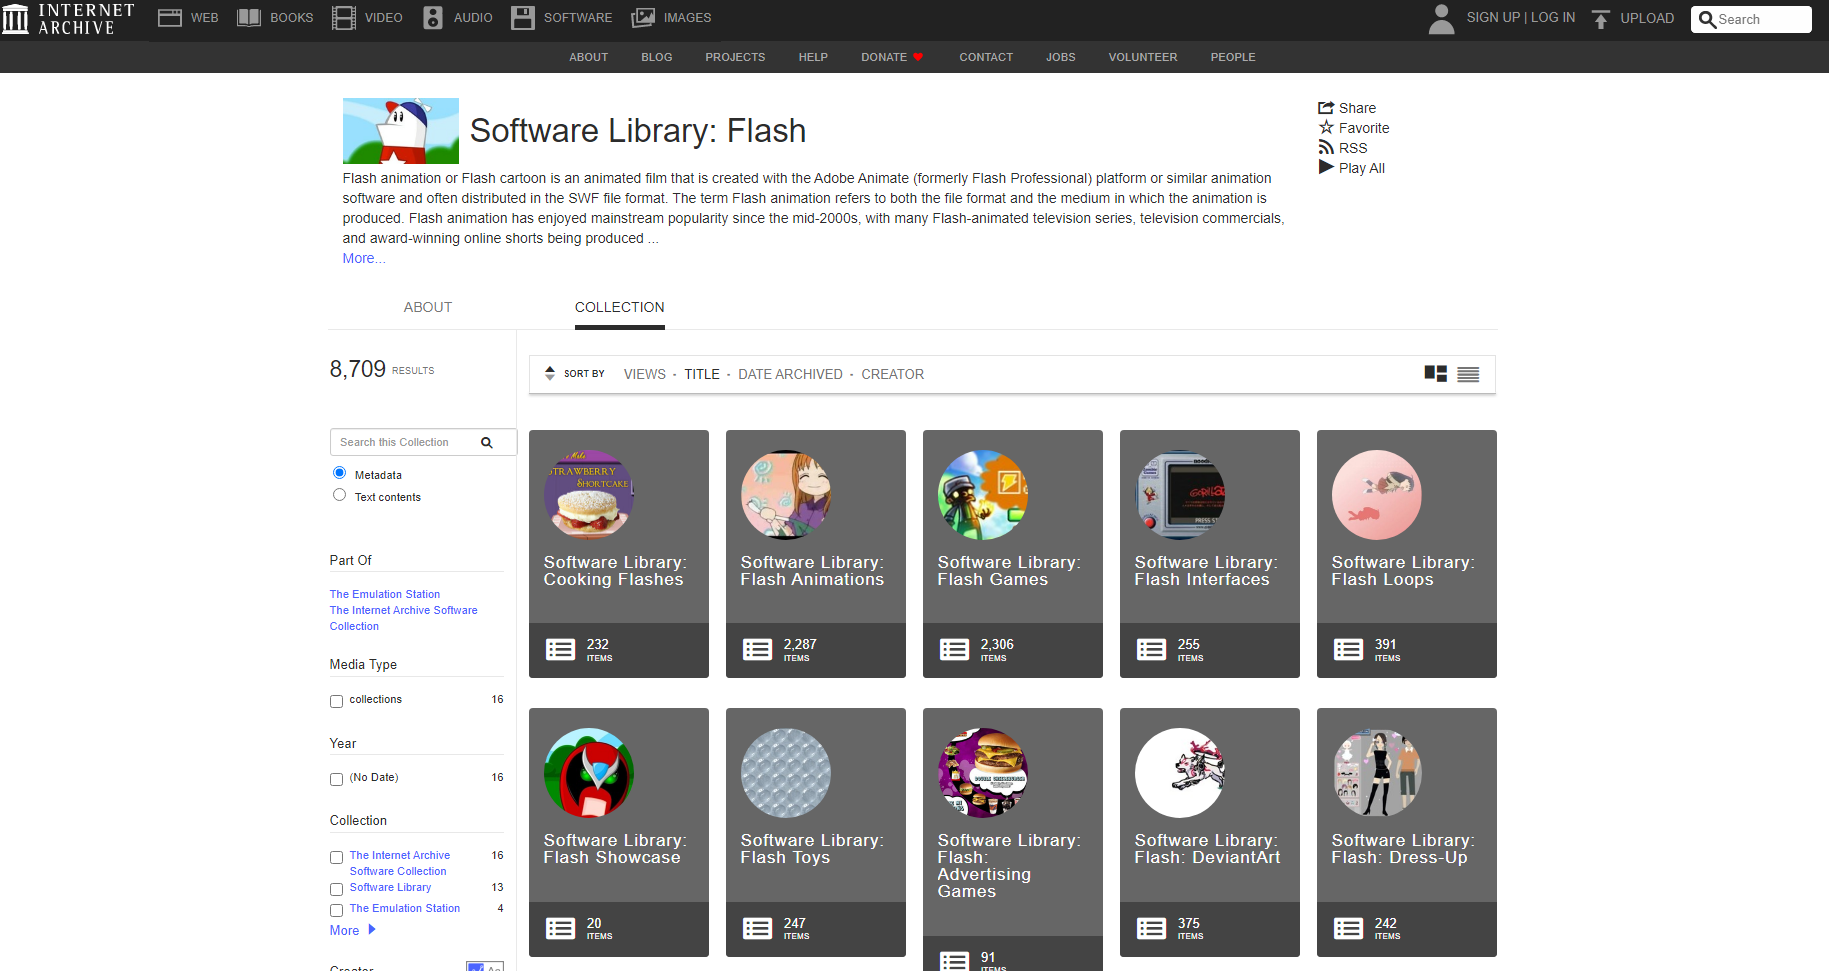The image size is (1829, 971).
Task: Expand the description with More...
Action: tap(364, 258)
